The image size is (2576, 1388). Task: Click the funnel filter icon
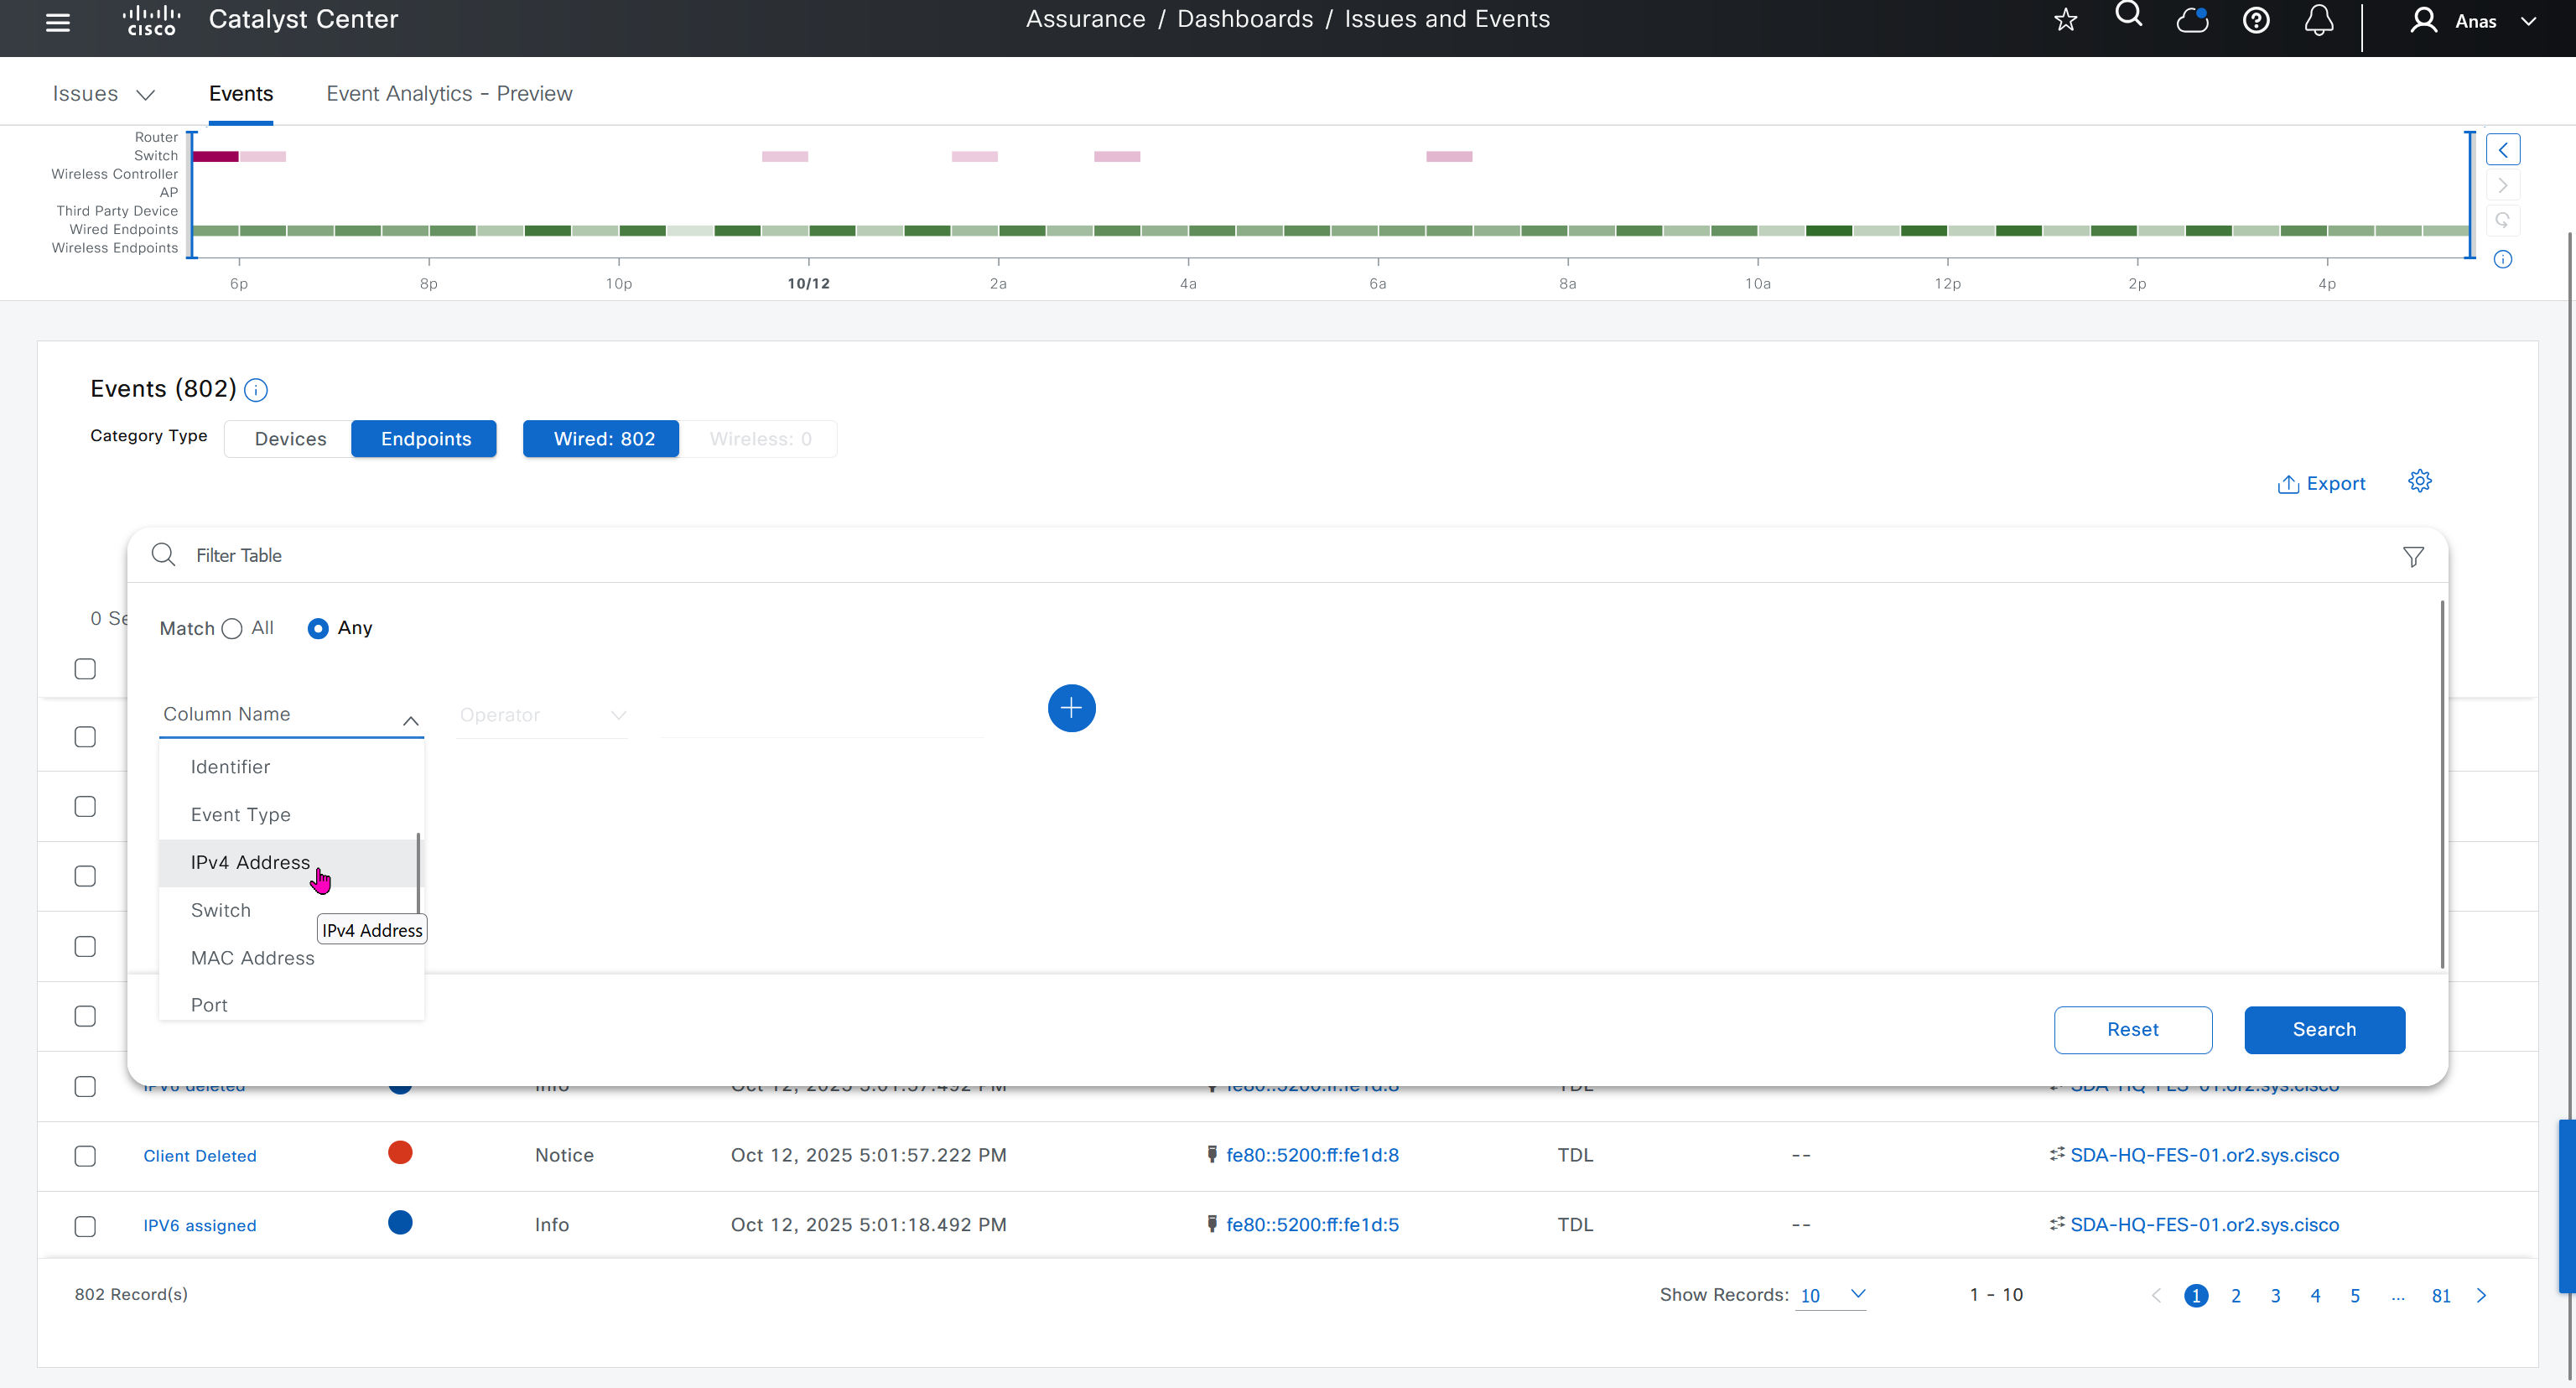[2413, 556]
